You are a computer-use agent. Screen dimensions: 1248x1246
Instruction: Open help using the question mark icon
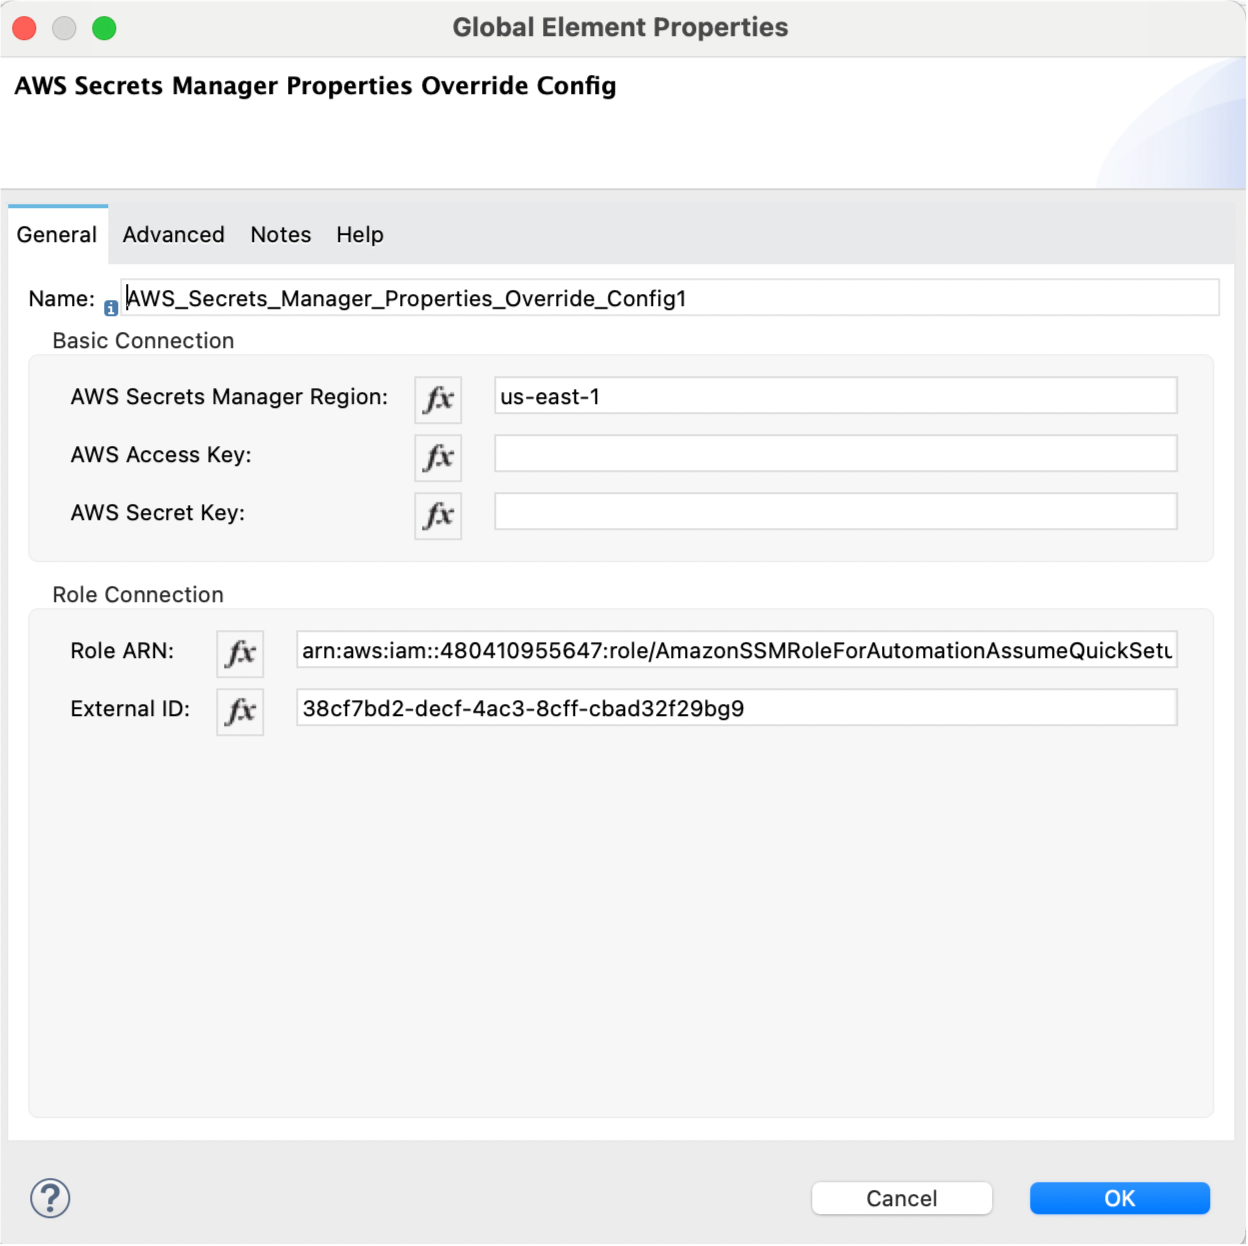point(49,1198)
